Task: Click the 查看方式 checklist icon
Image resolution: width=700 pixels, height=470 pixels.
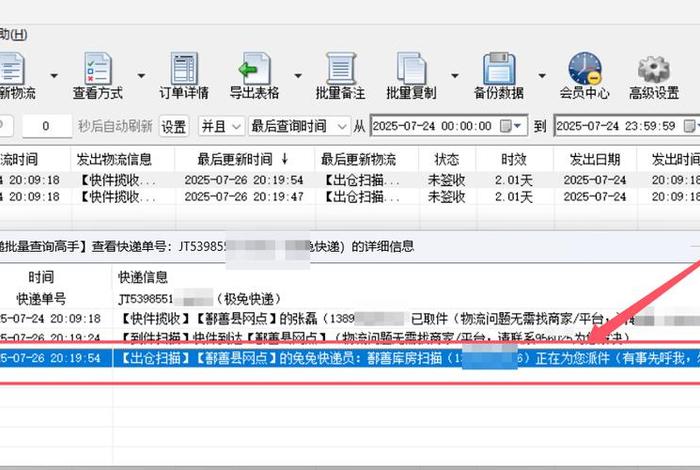Action: click(x=97, y=68)
